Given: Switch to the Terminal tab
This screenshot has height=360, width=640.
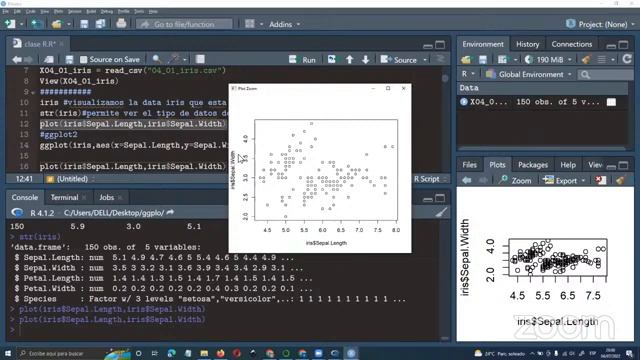Looking at the screenshot, I should (64, 198).
